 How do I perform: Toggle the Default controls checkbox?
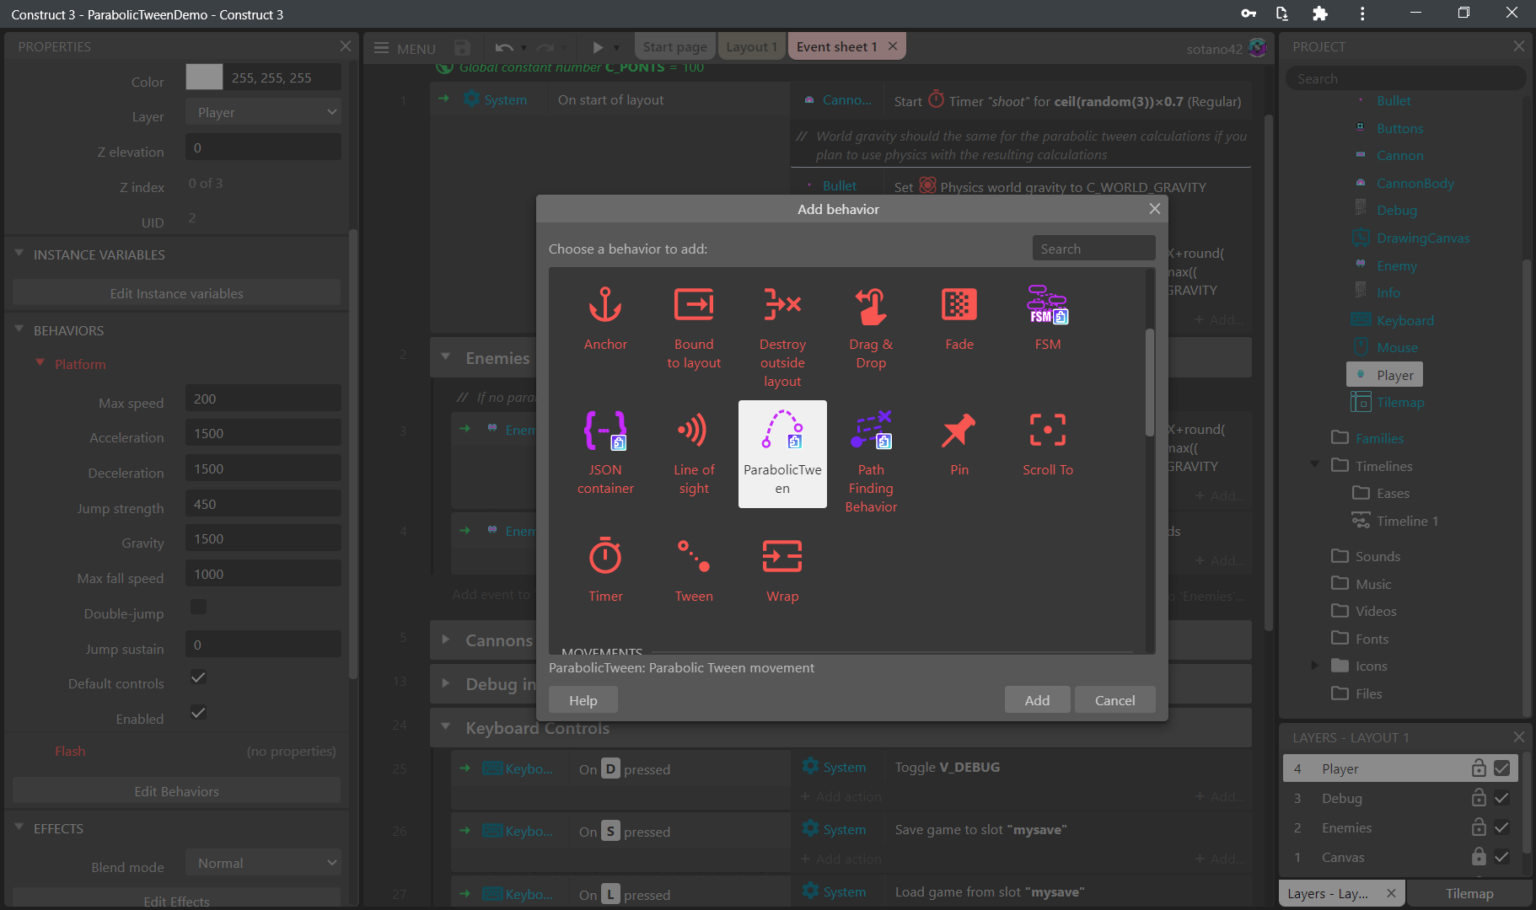198,678
